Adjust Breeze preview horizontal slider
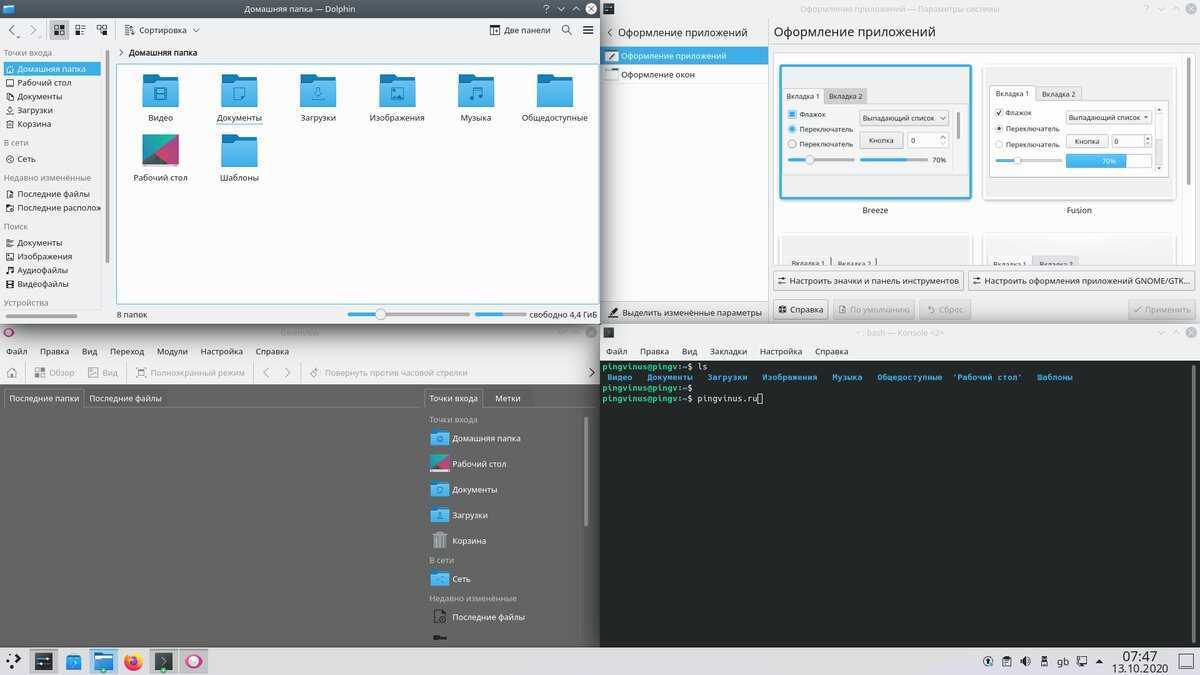 (x=821, y=160)
